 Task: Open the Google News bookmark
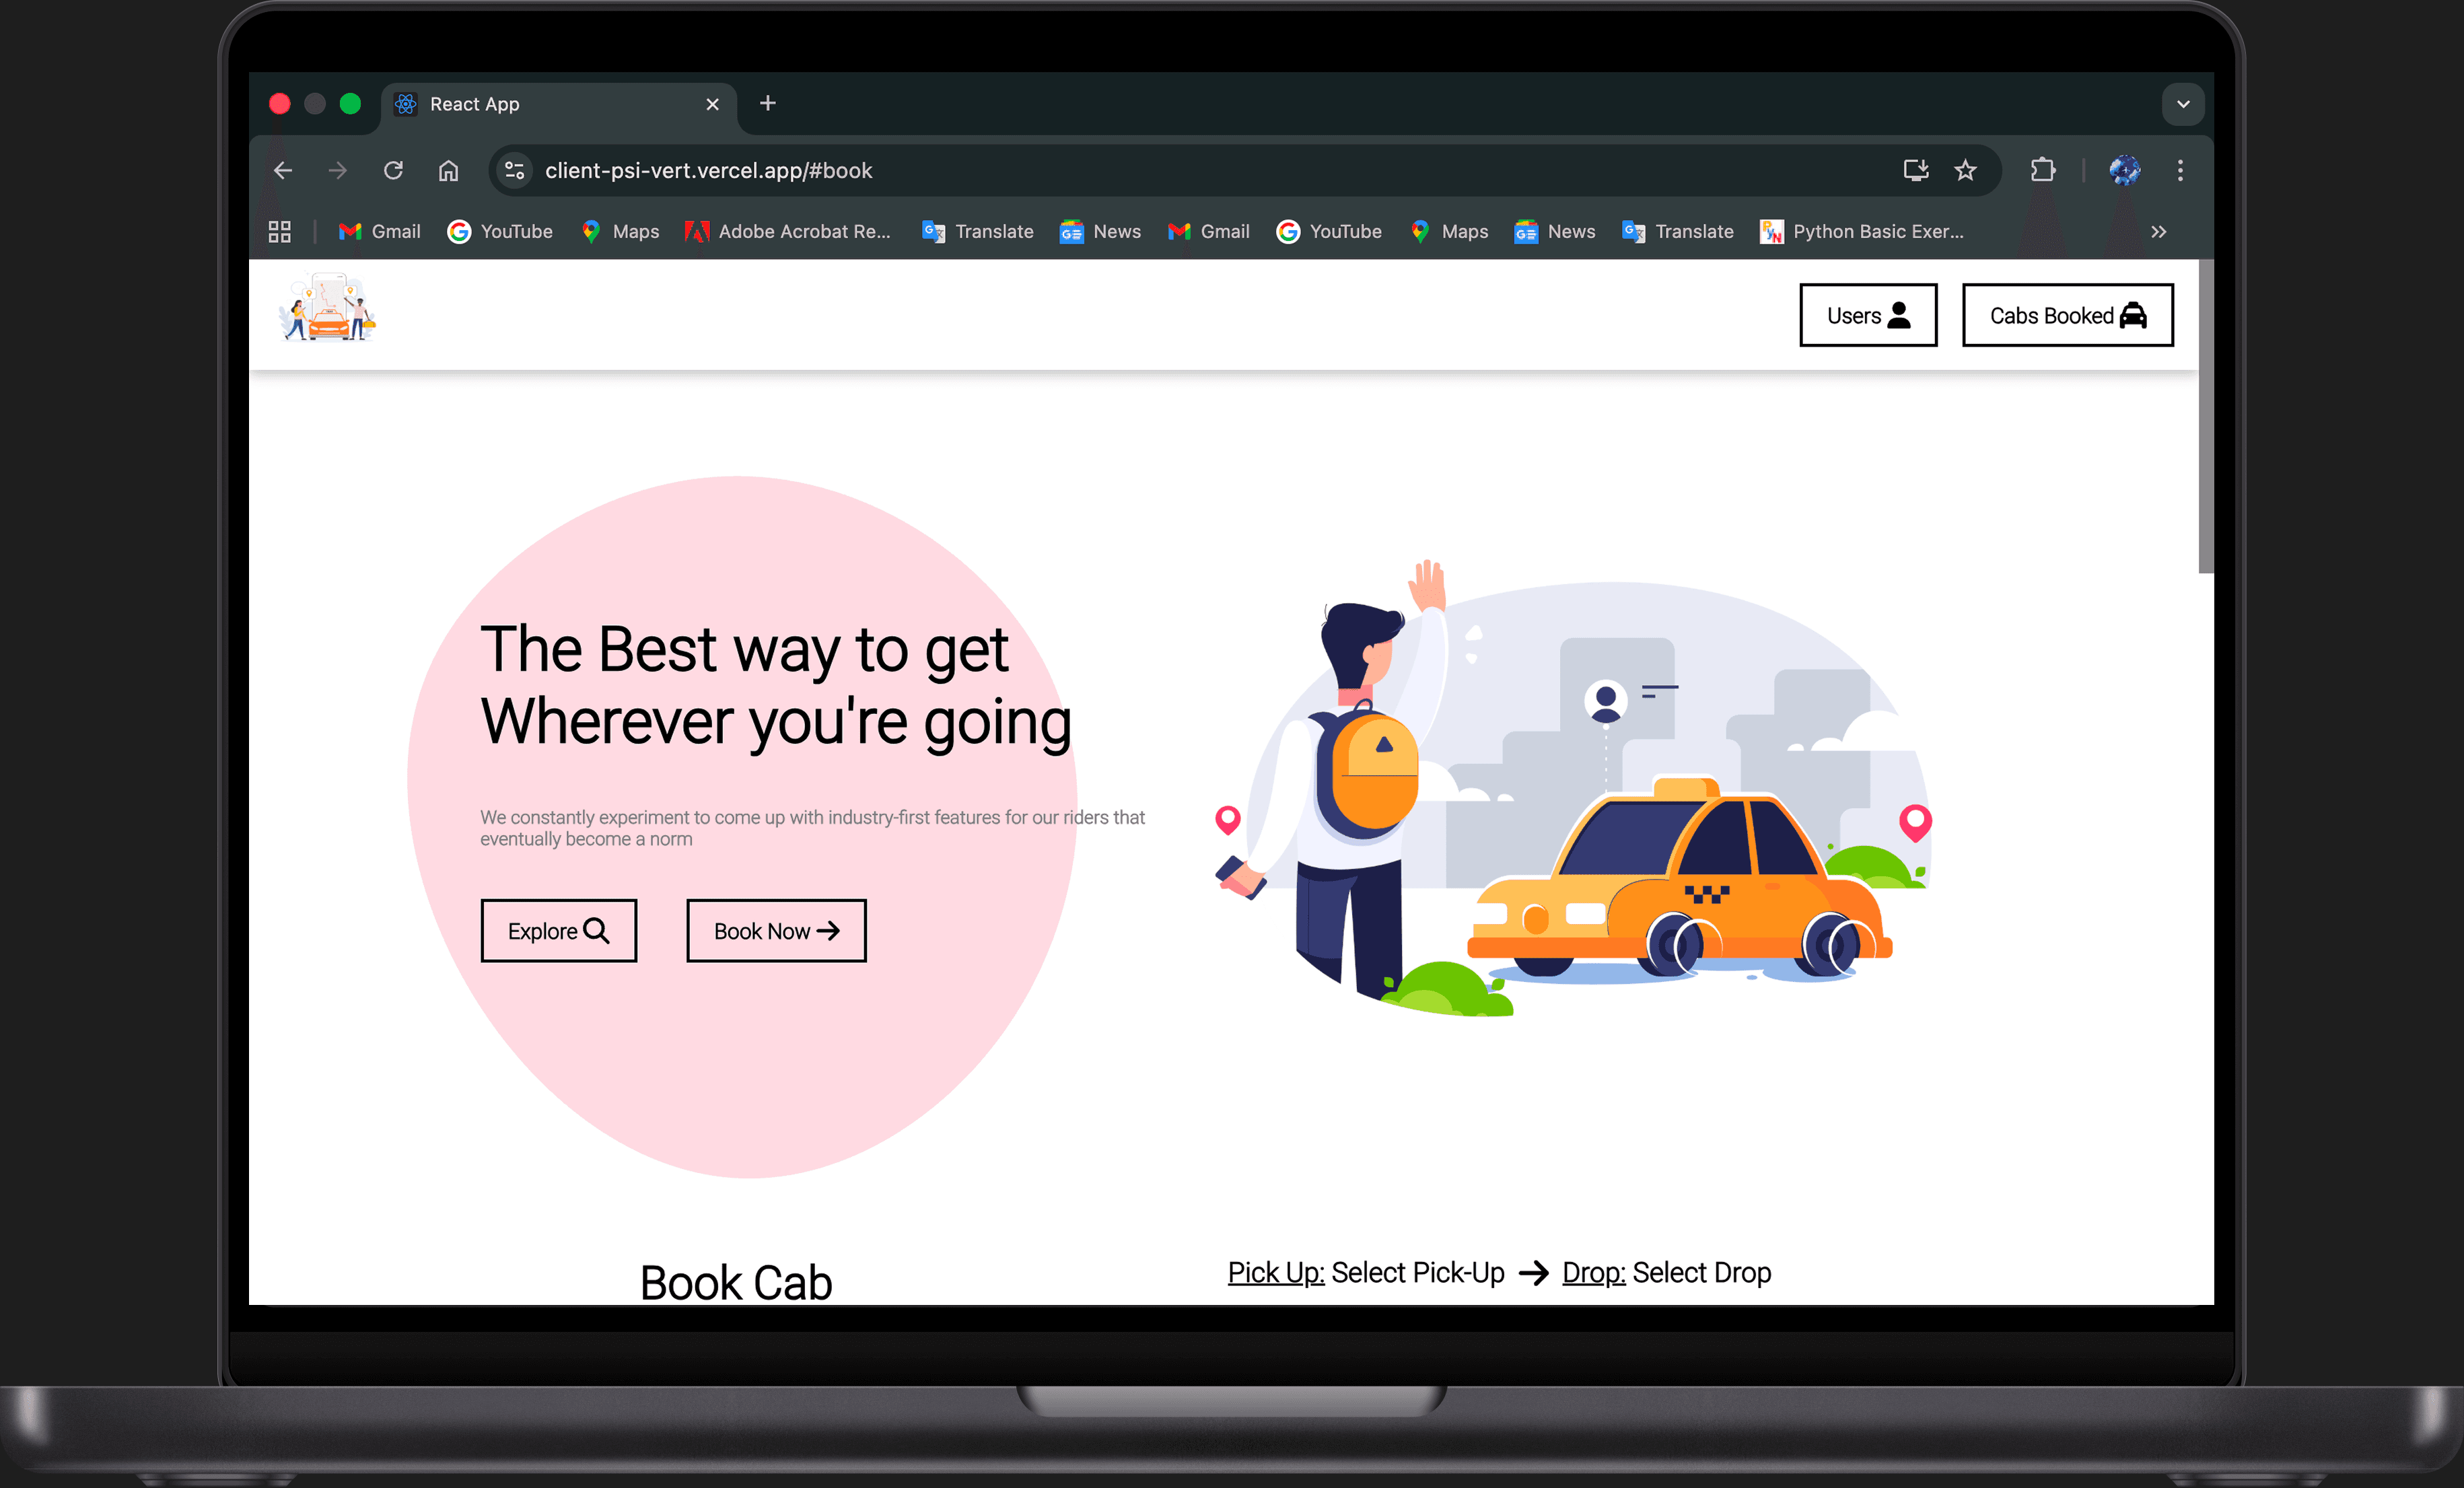(x=1100, y=231)
